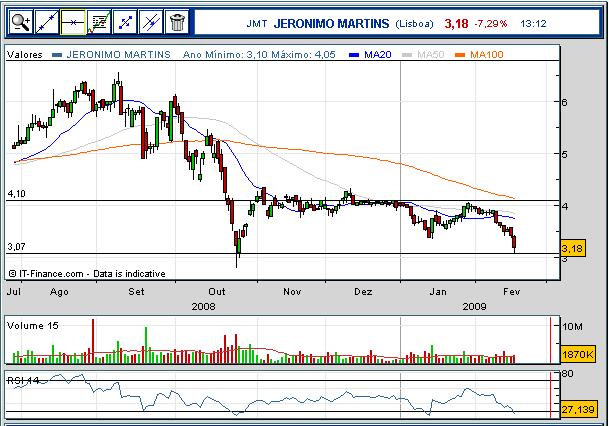Click the trash can delete icon

[x=177, y=22]
